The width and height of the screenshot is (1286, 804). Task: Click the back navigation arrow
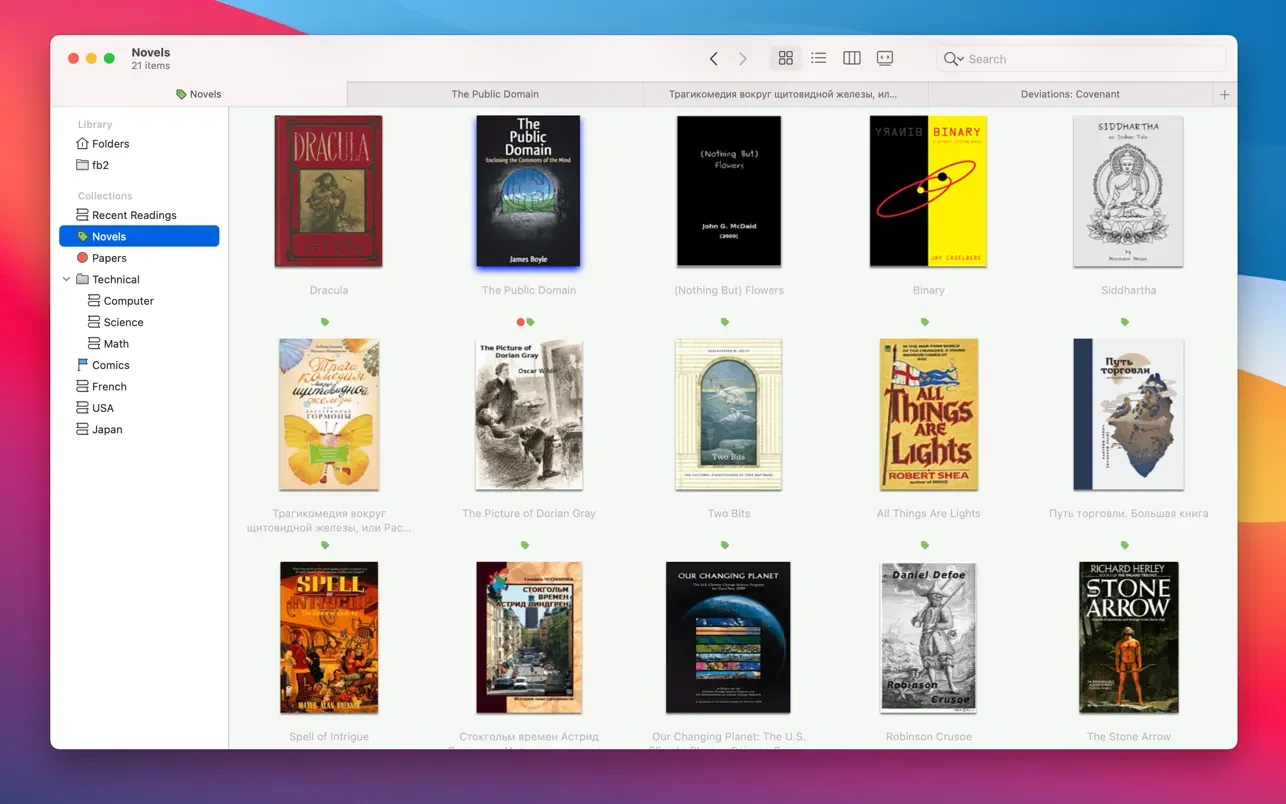pos(713,58)
